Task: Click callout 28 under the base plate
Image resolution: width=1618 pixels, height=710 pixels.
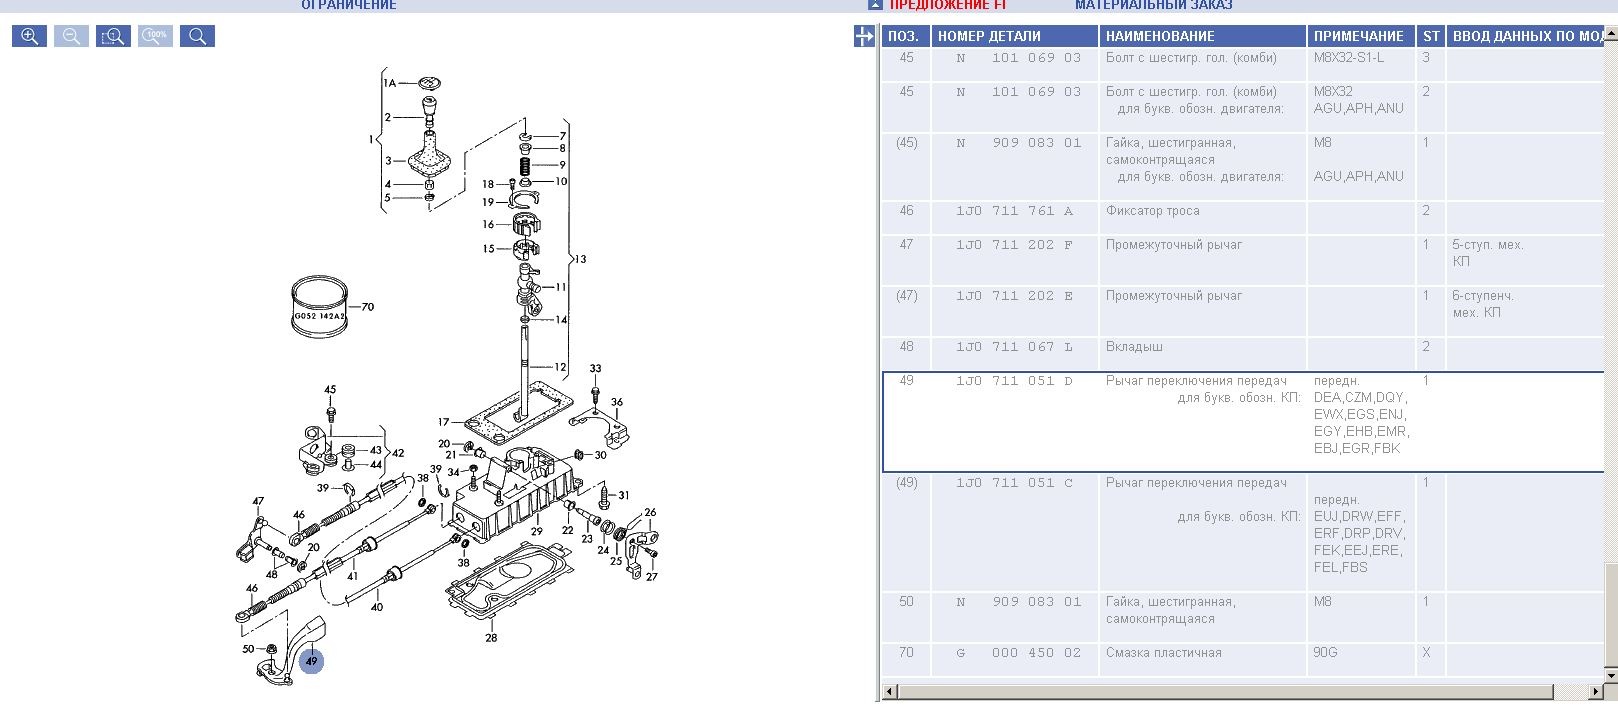Action: tap(491, 638)
